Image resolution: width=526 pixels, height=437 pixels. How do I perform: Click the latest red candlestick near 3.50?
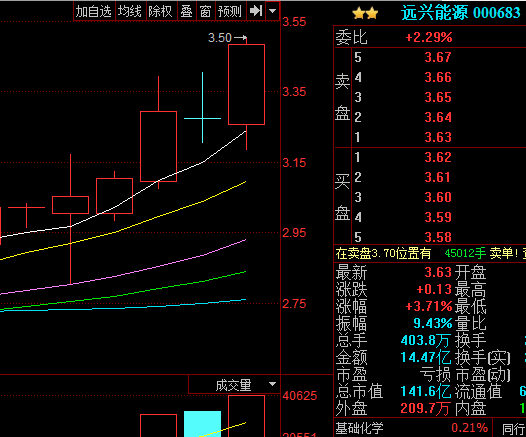pyautogui.click(x=246, y=85)
